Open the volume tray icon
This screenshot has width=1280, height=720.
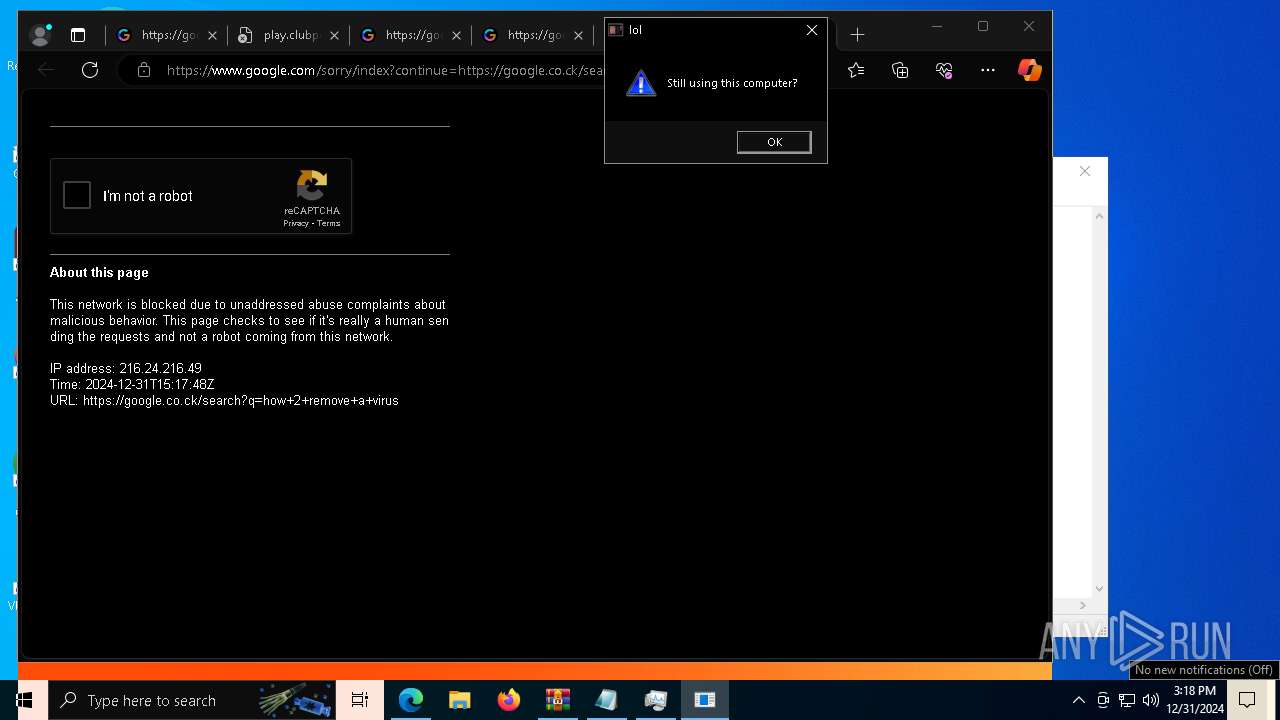point(1151,700)
